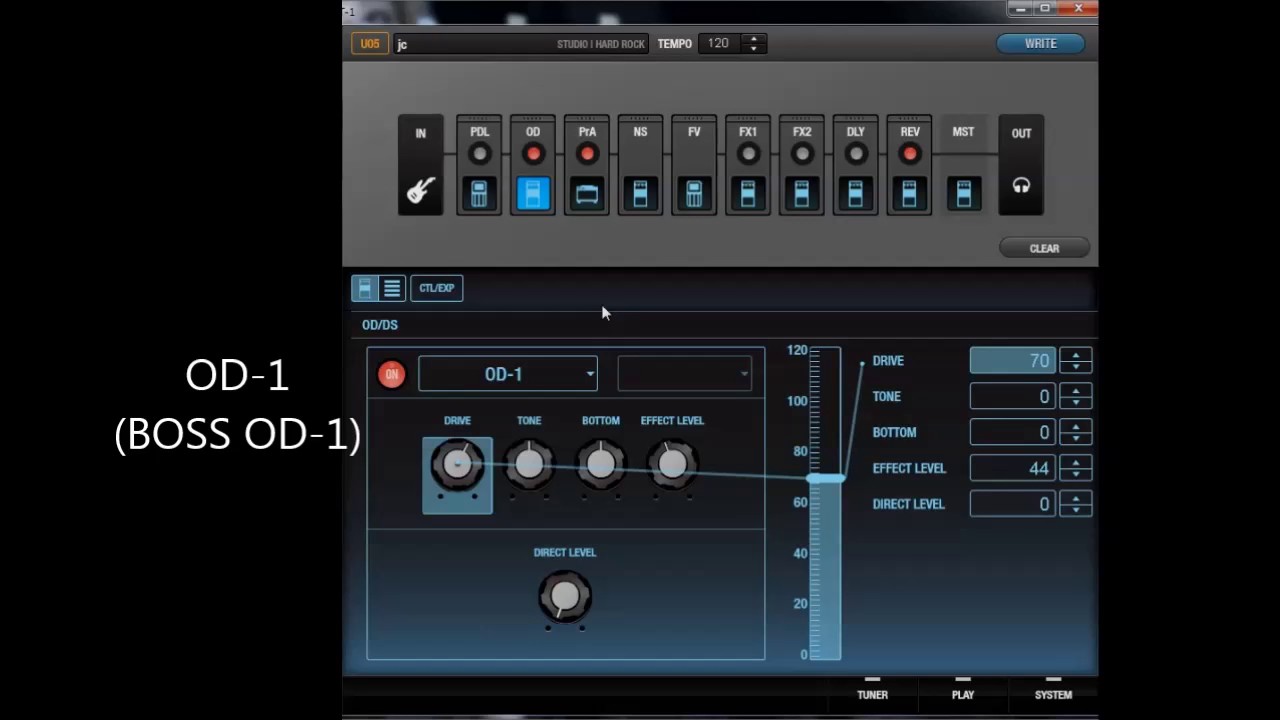Click the WRITE button
Image resolution: width=1280 pixels, height=720 pixels.
click(x=1041, y=44)
